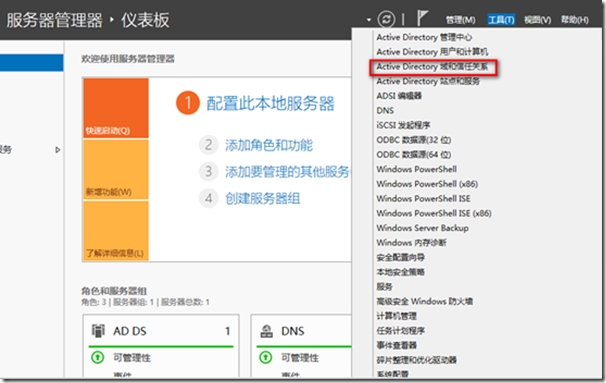Select Active Directory 站点和服务
The image size is (606, 383).
pyautogui.click(x=428, y=81)
